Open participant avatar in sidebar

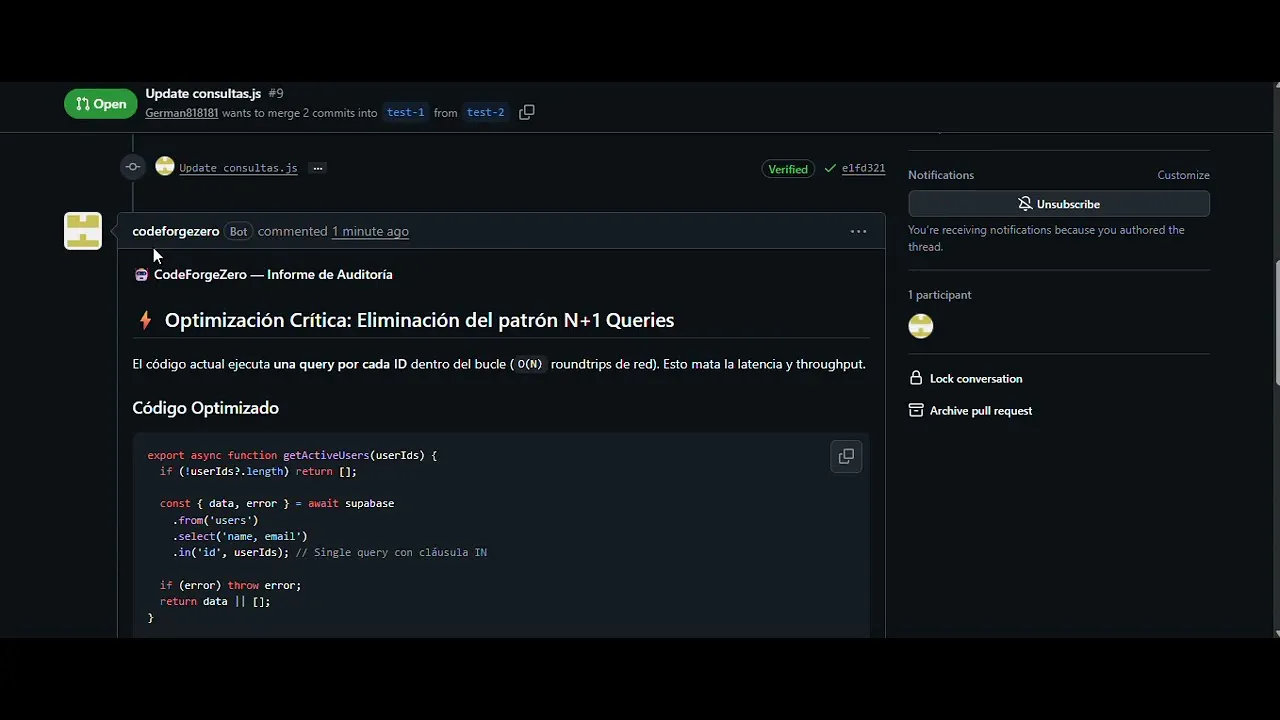tap(921, 326)
